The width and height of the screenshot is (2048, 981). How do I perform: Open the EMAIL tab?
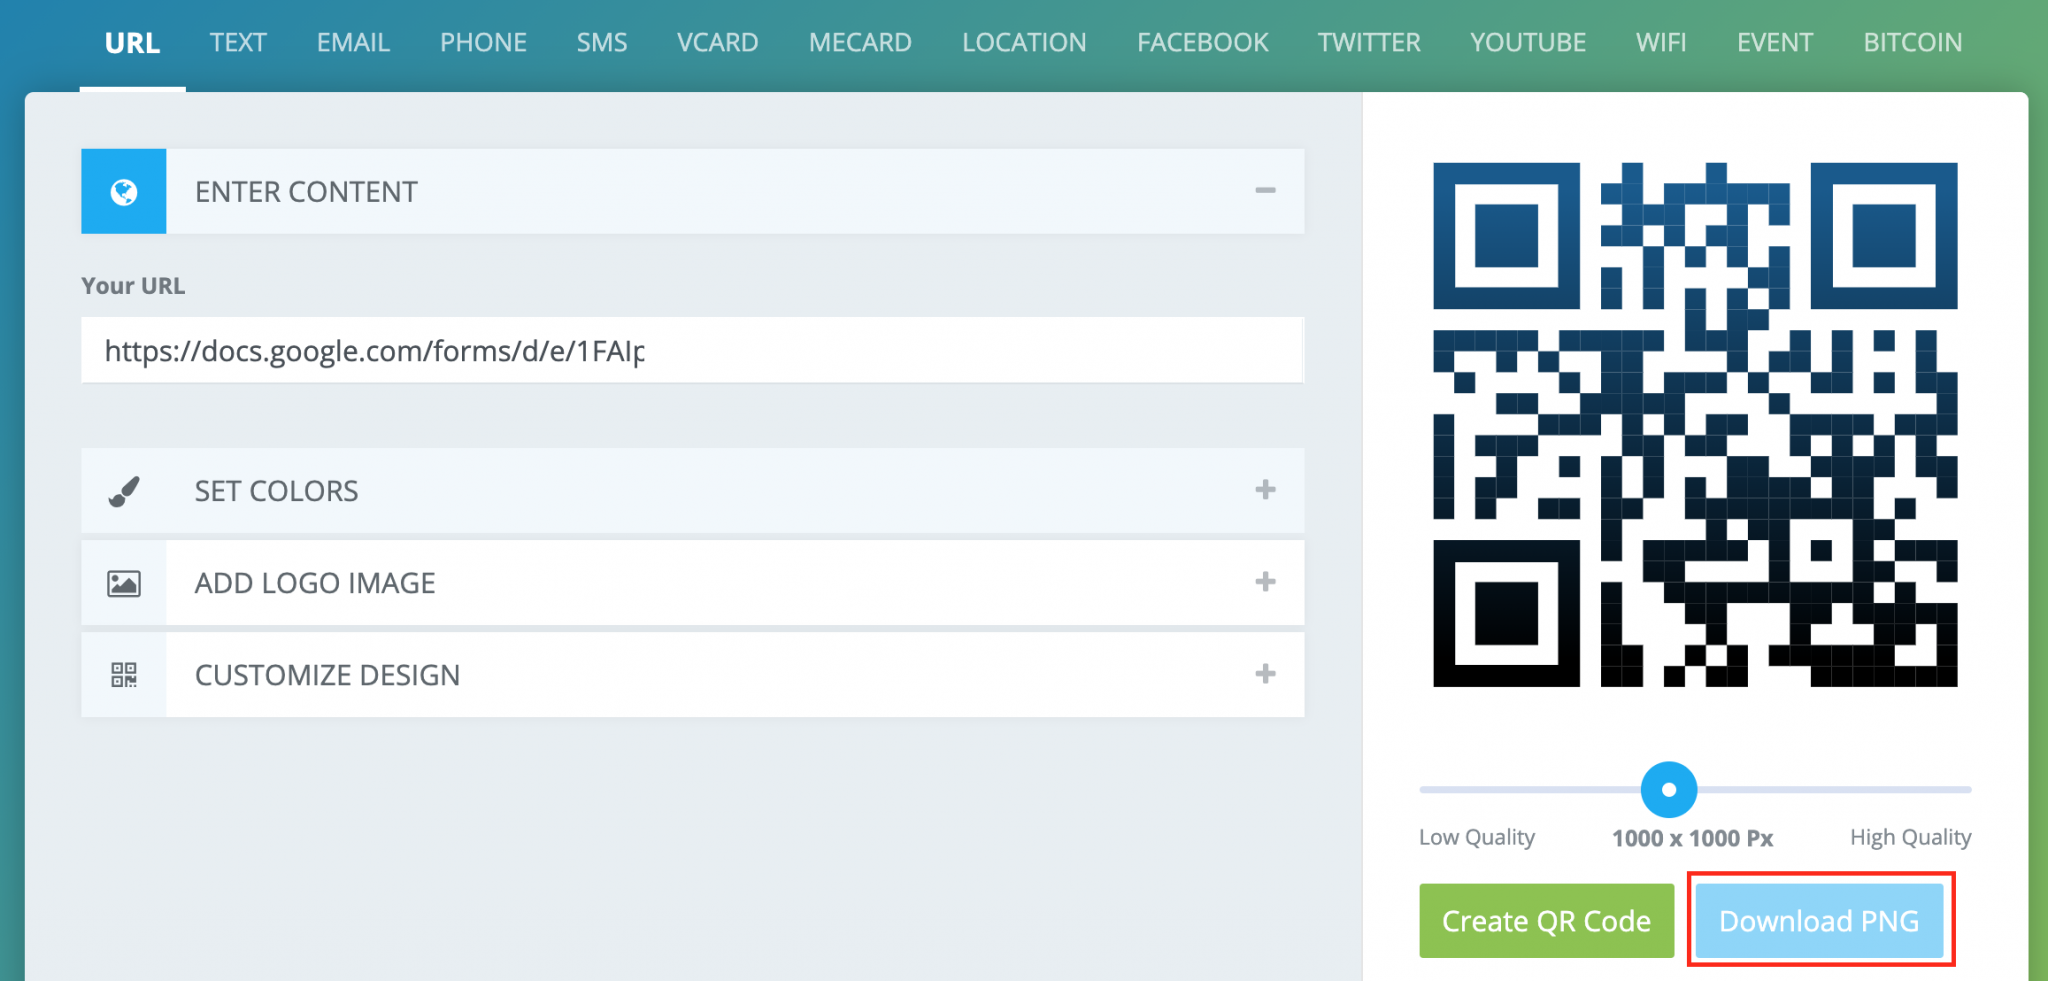[x=352, y=42]
